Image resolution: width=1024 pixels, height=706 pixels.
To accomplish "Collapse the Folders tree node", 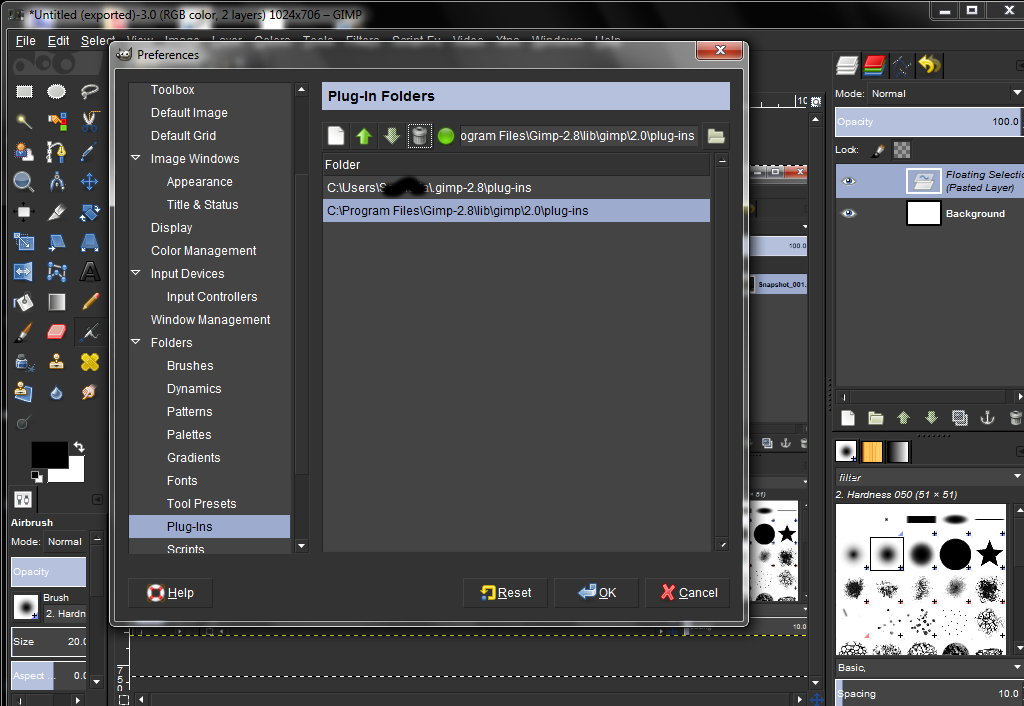I will [136, 342].
